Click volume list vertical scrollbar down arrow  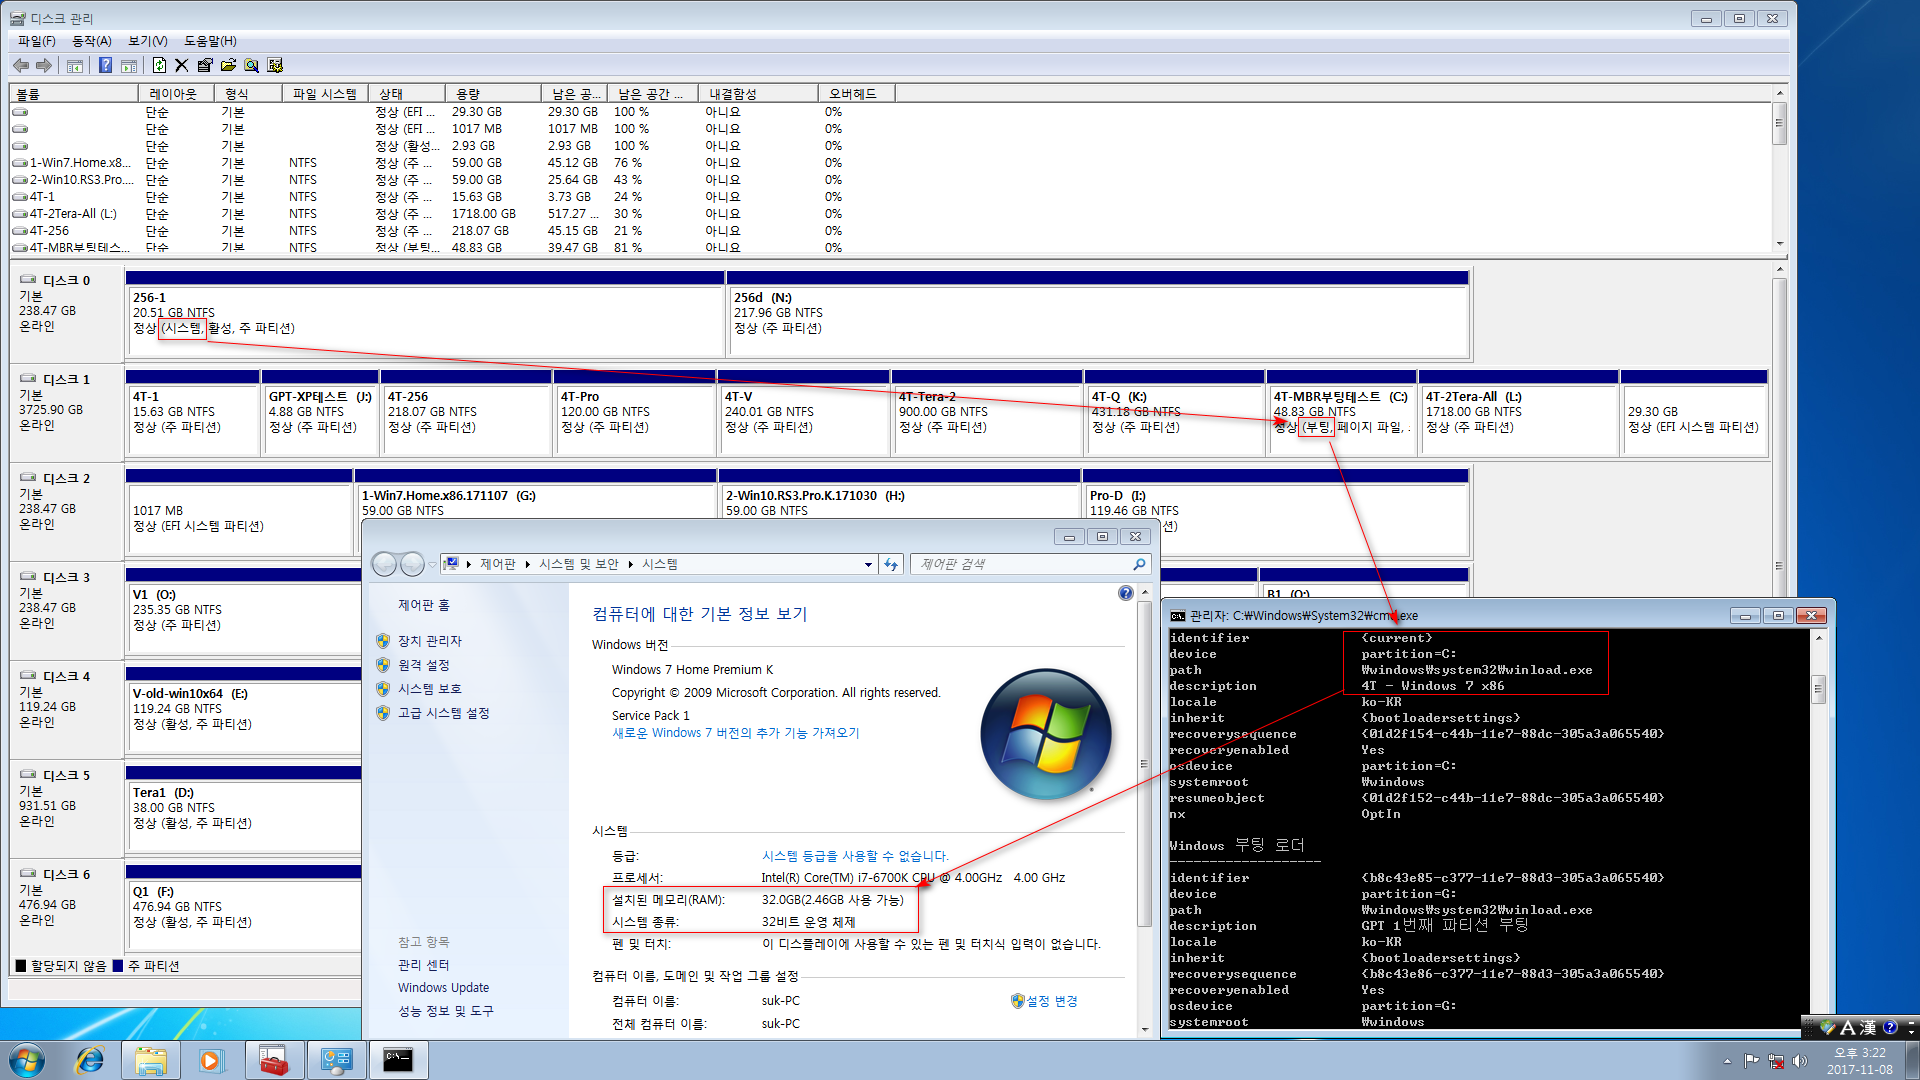1780,244
